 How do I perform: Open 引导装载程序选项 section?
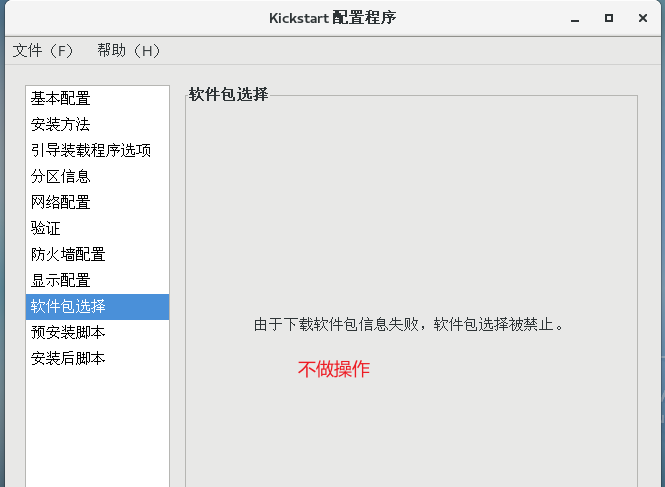(x=98, y=150)
